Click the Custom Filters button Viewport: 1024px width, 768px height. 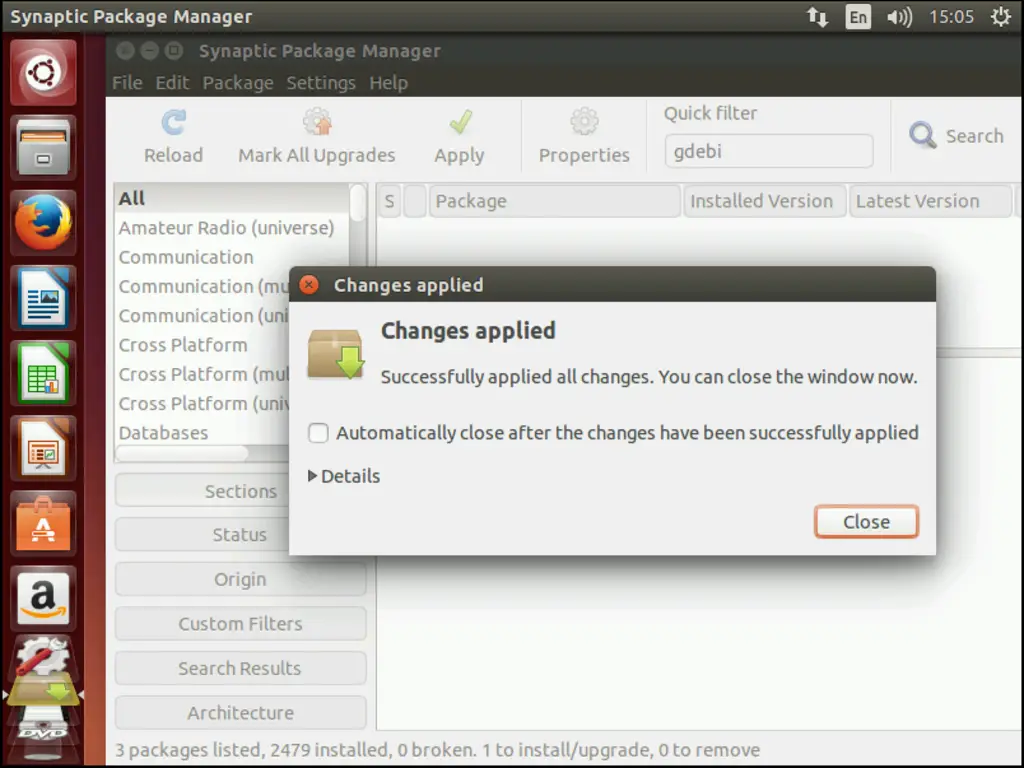point(240,624)
